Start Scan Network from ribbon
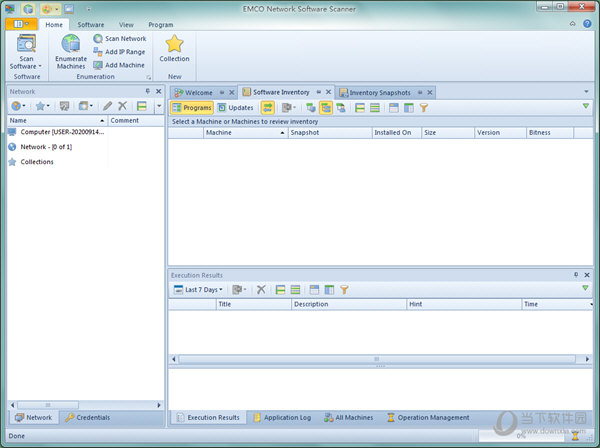 tap(120, 39)
